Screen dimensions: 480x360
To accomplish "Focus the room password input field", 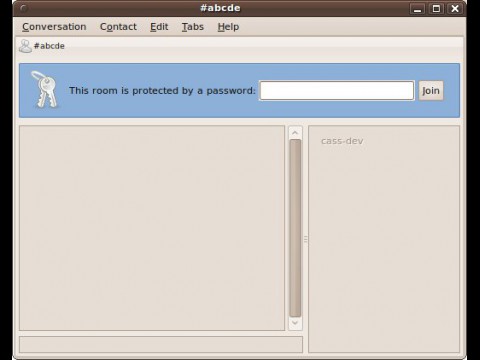I will (337, 90).
